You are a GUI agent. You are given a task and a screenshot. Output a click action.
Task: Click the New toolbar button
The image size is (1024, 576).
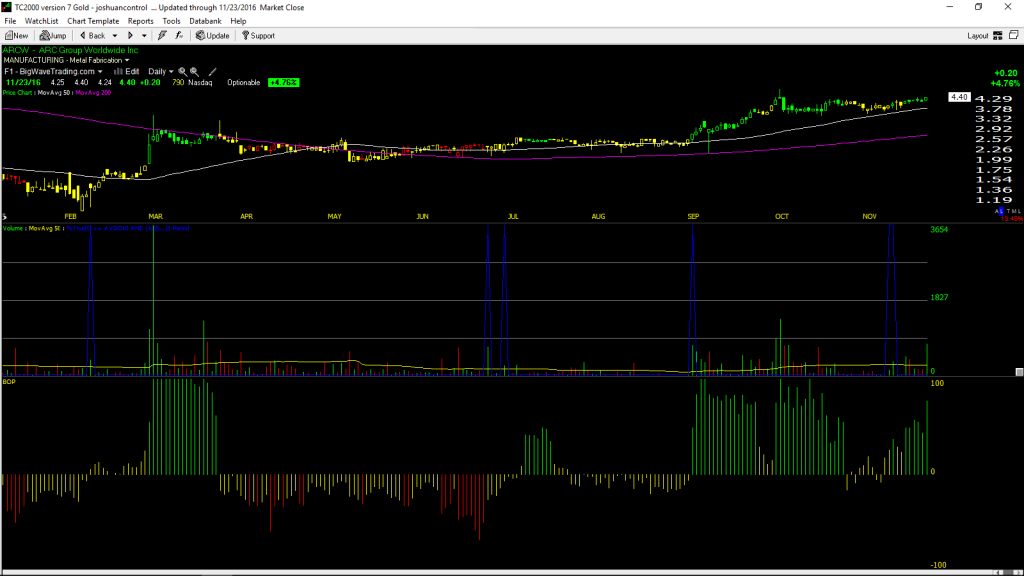(x=16, y=36)
